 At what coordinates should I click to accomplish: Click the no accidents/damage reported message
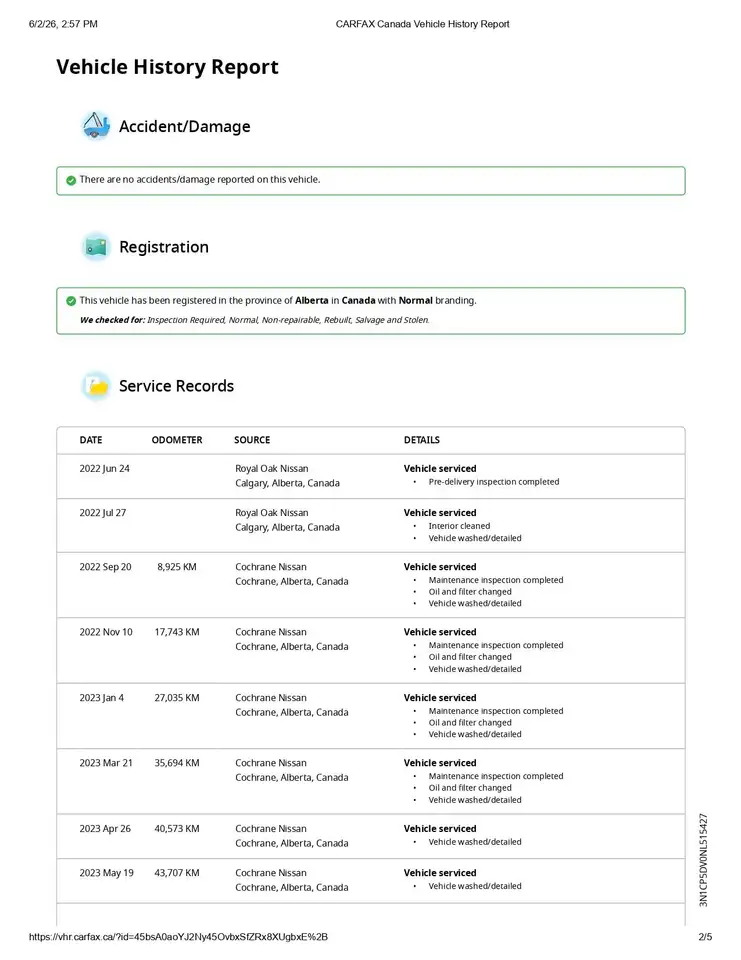pos(200,179)
